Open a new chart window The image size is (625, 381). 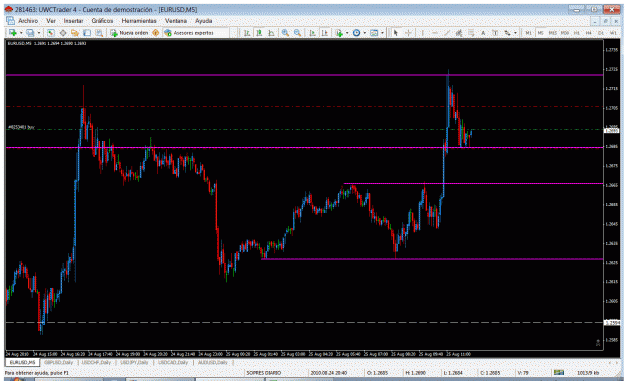(13, 33)
